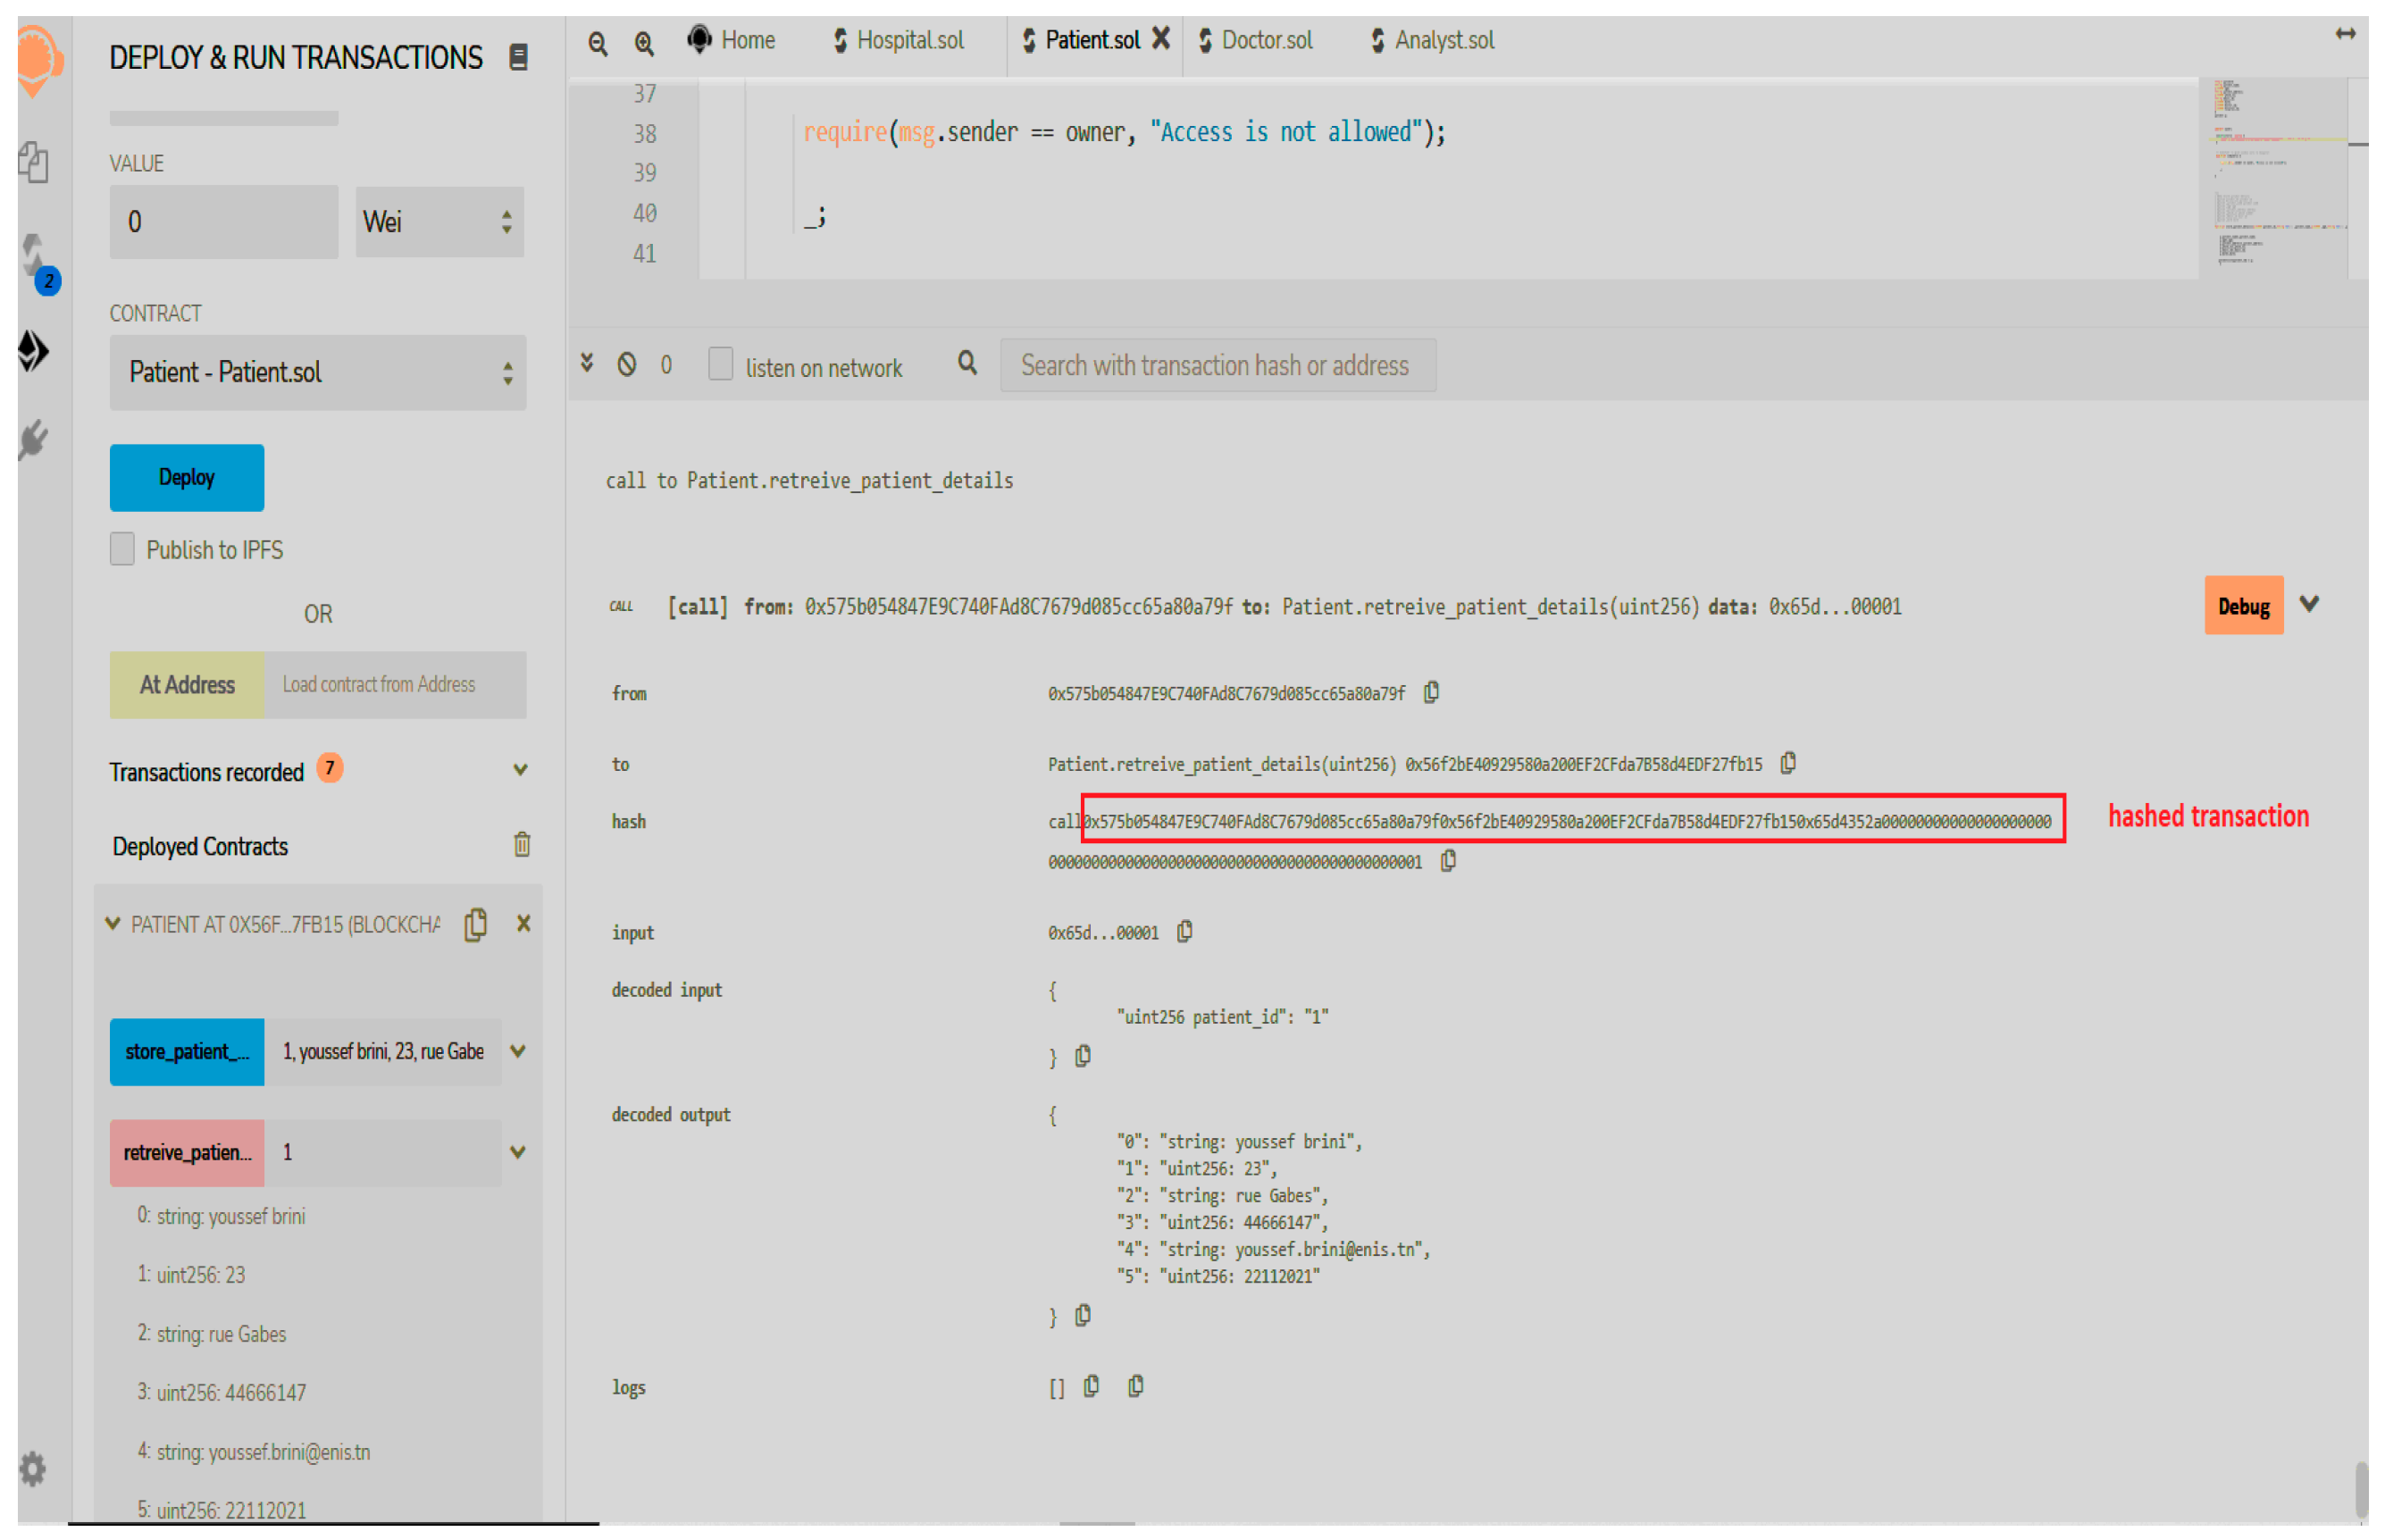Click the zoom out editor icon
The width and height of the screenshot is (2385, 1540).
[598, 43]
